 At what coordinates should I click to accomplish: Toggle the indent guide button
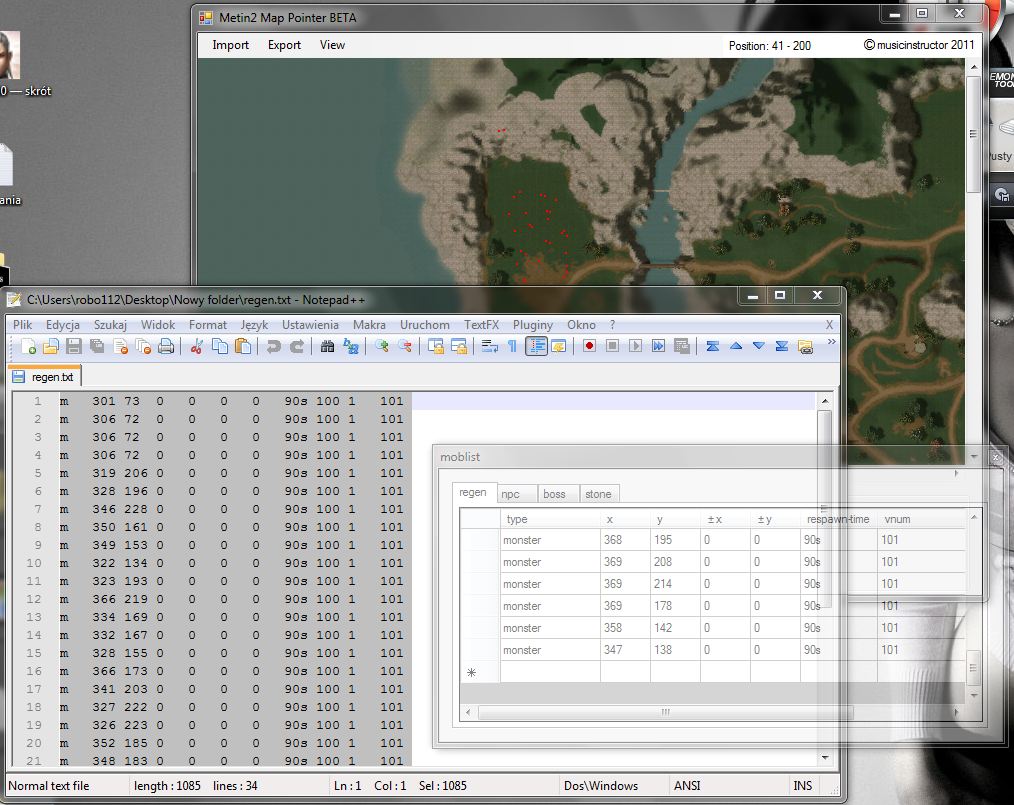[536, 347]
